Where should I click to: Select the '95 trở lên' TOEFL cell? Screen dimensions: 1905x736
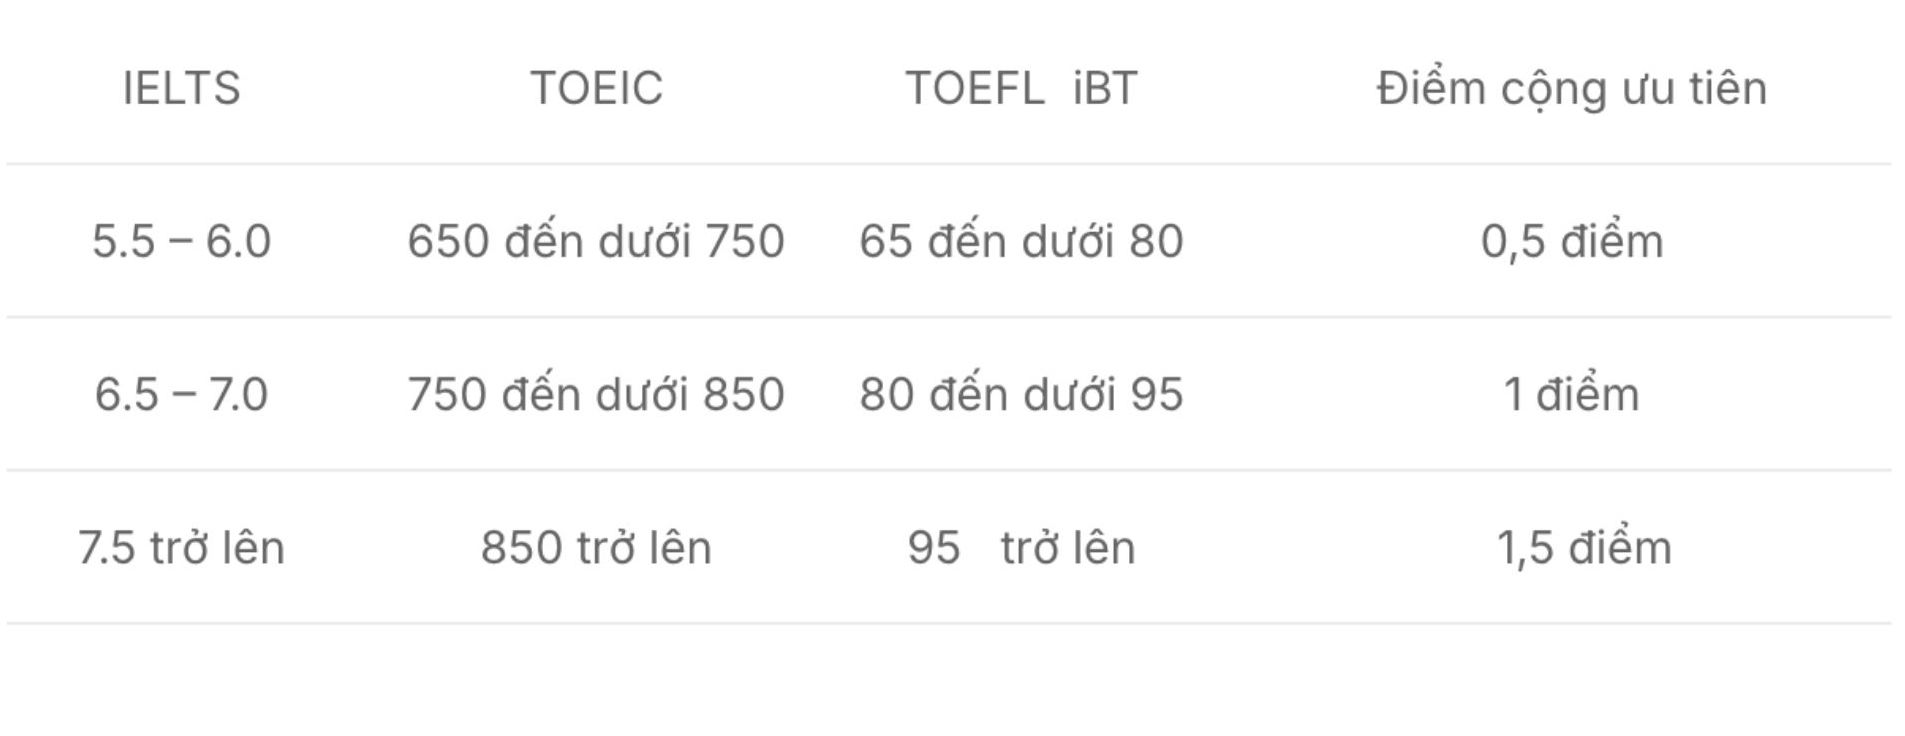(1021, 548)
